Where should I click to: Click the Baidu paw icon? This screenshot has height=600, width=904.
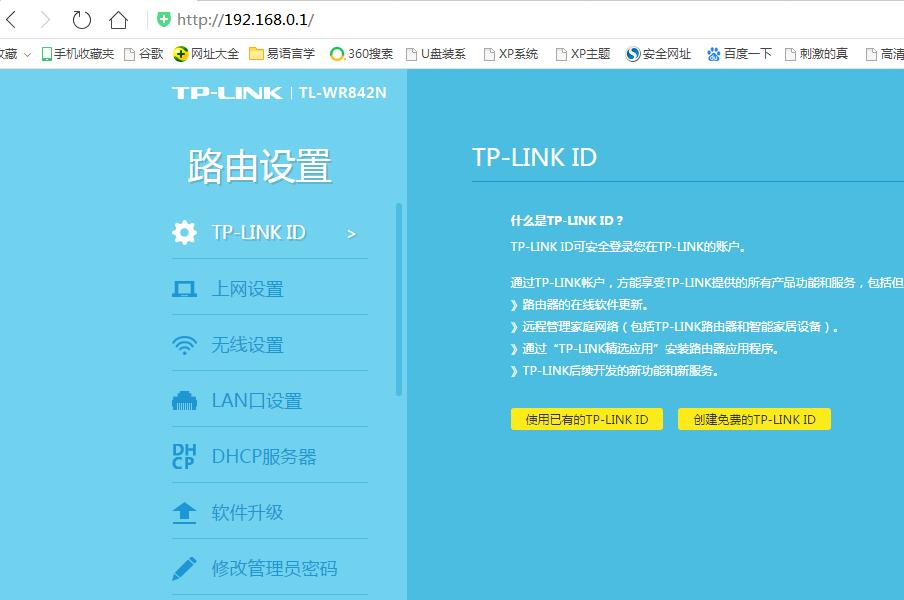(714, 54)
